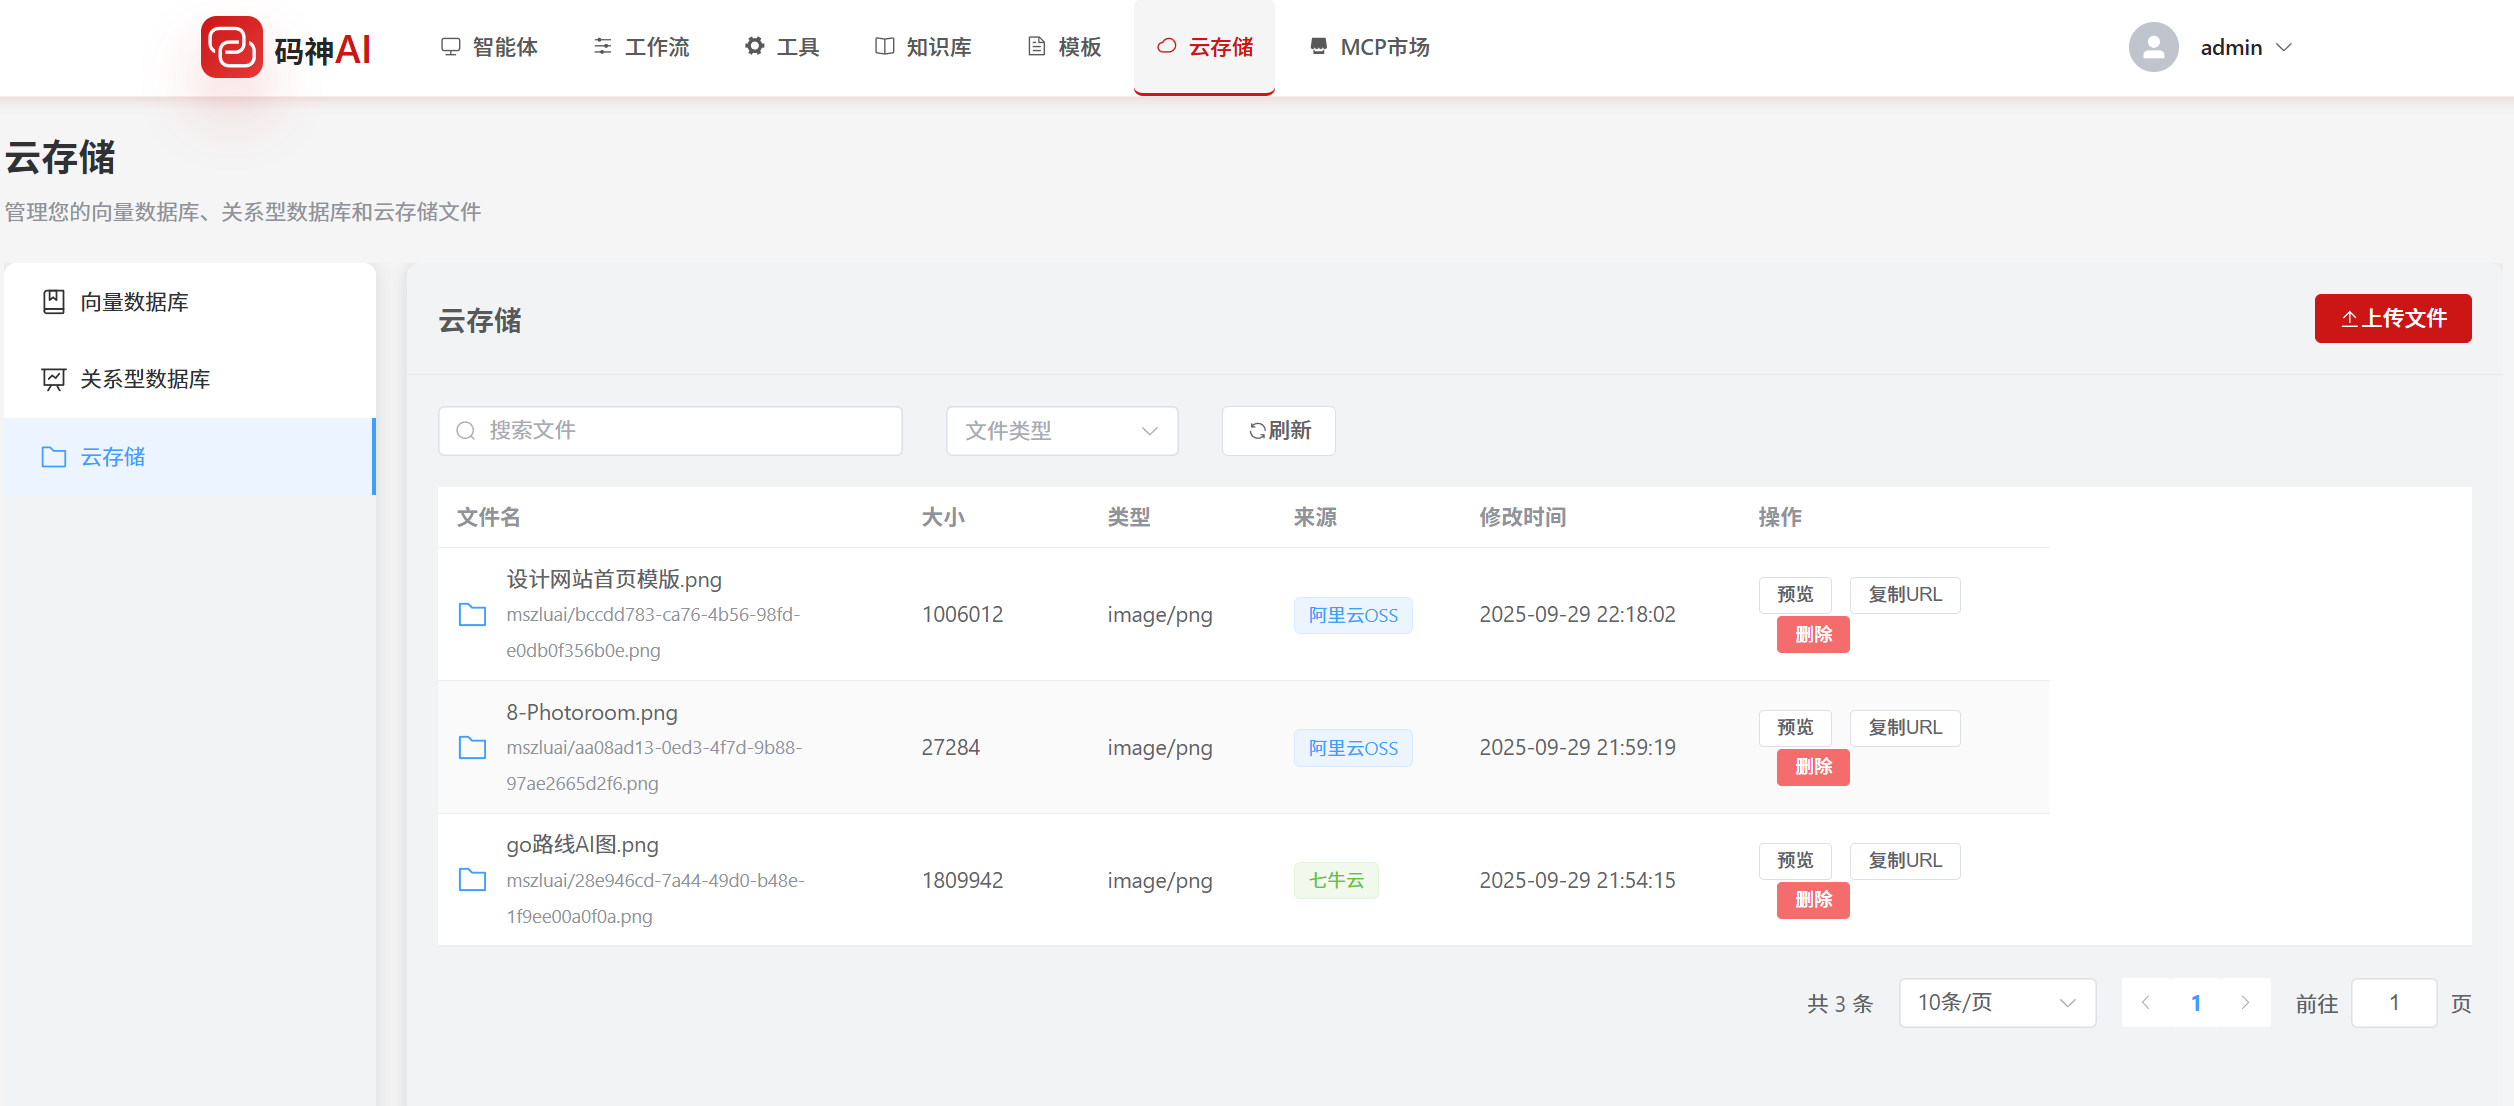
Task: Click the 码神AI logo icon
Action: coord(231,47)
